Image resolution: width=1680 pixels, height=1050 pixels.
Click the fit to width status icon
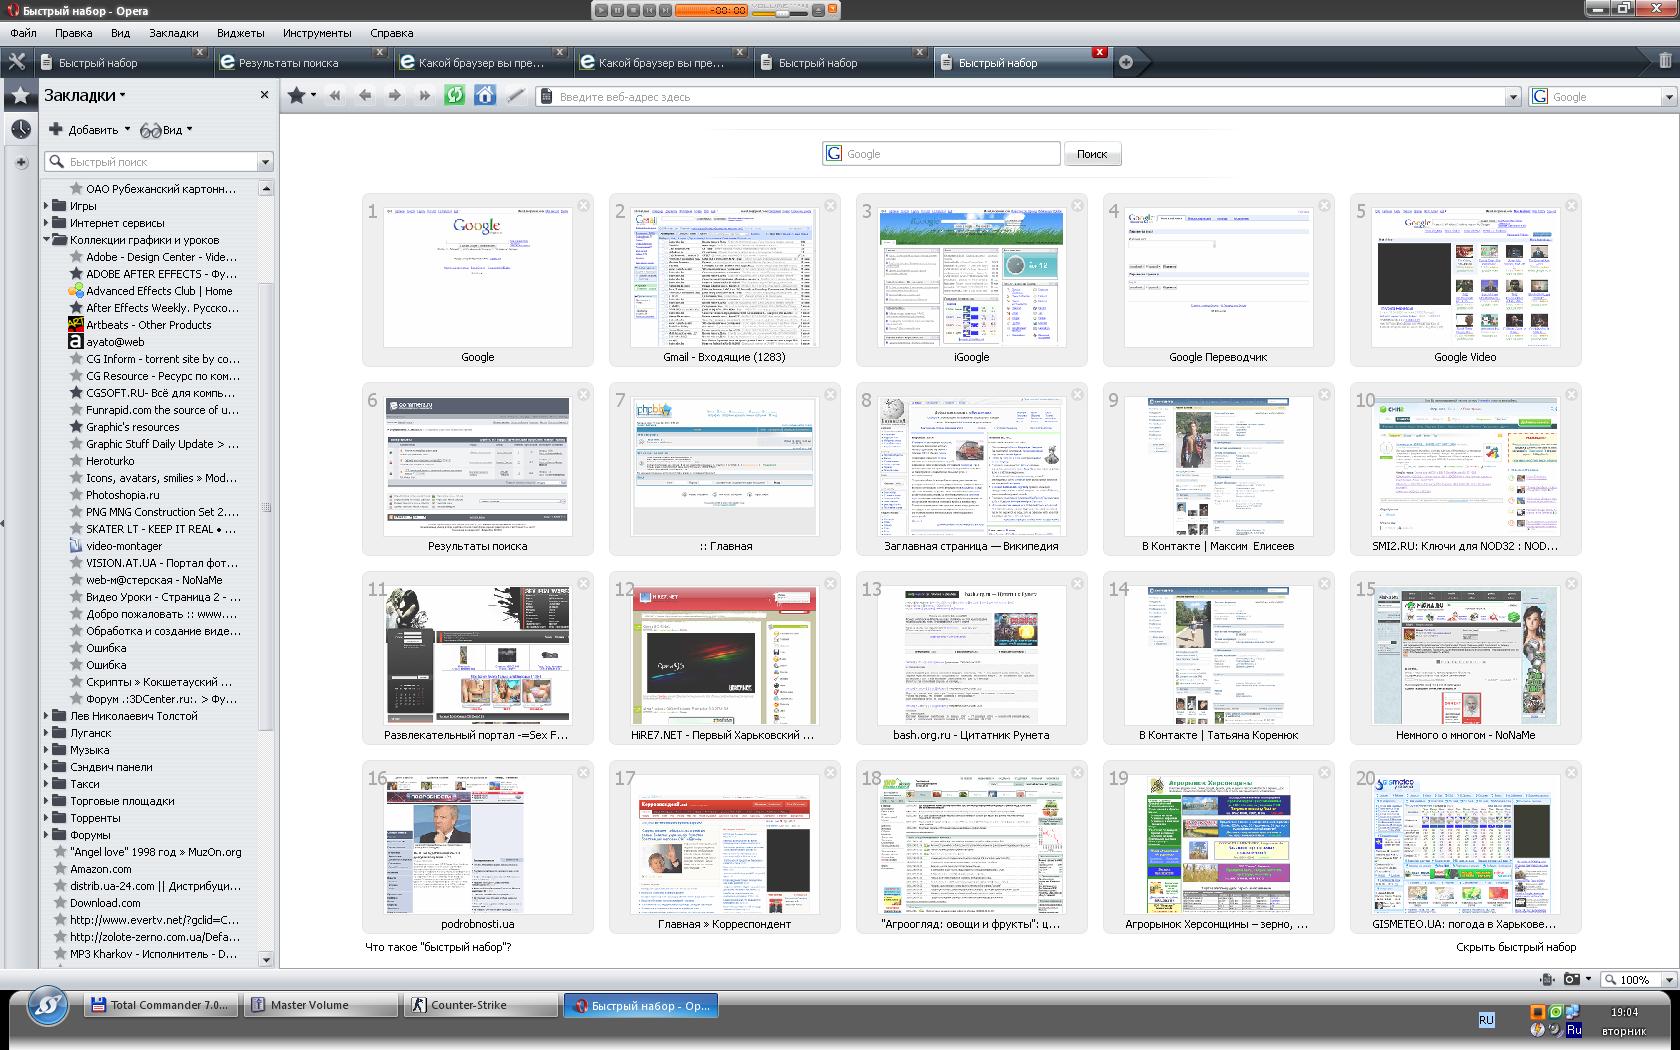(x=1548, y=979)
